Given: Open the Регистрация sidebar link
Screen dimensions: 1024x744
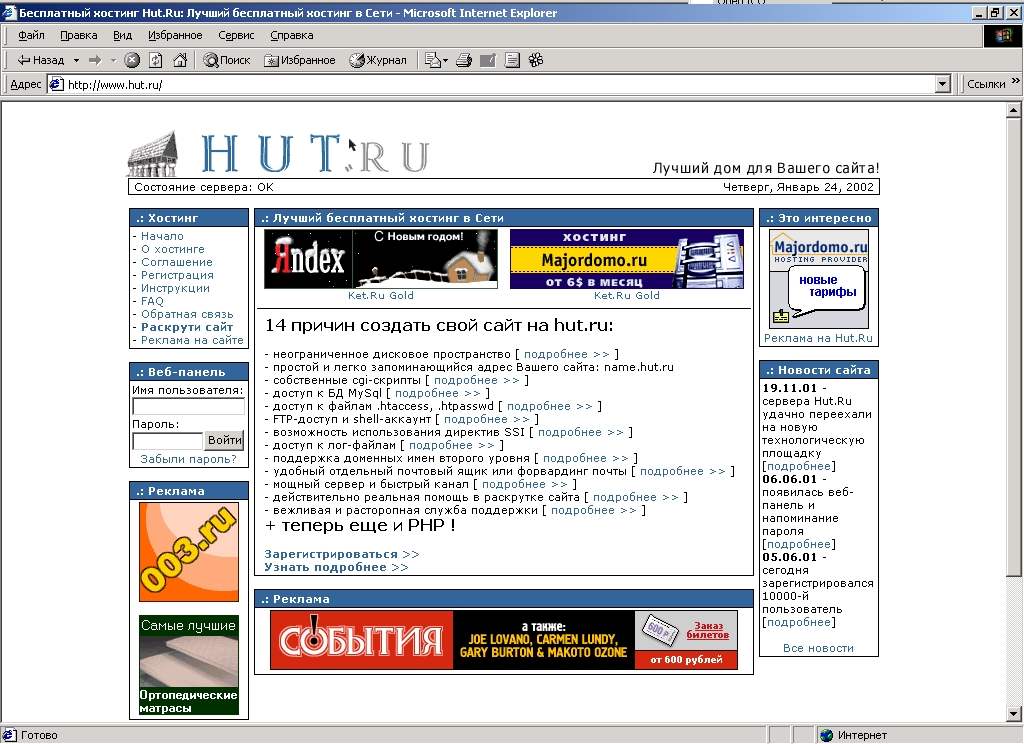Looking at the screenshot, I should (x=177, y=275).
